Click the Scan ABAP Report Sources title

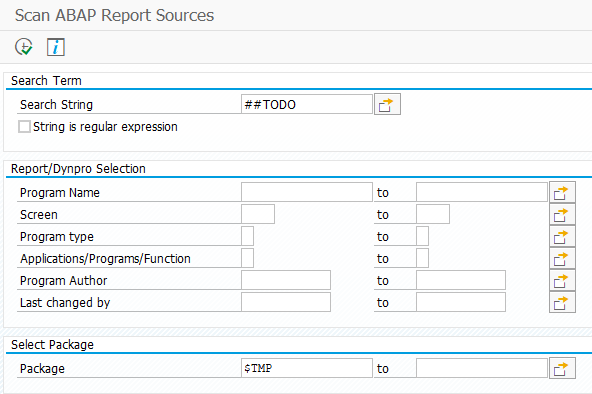point(114,15)
